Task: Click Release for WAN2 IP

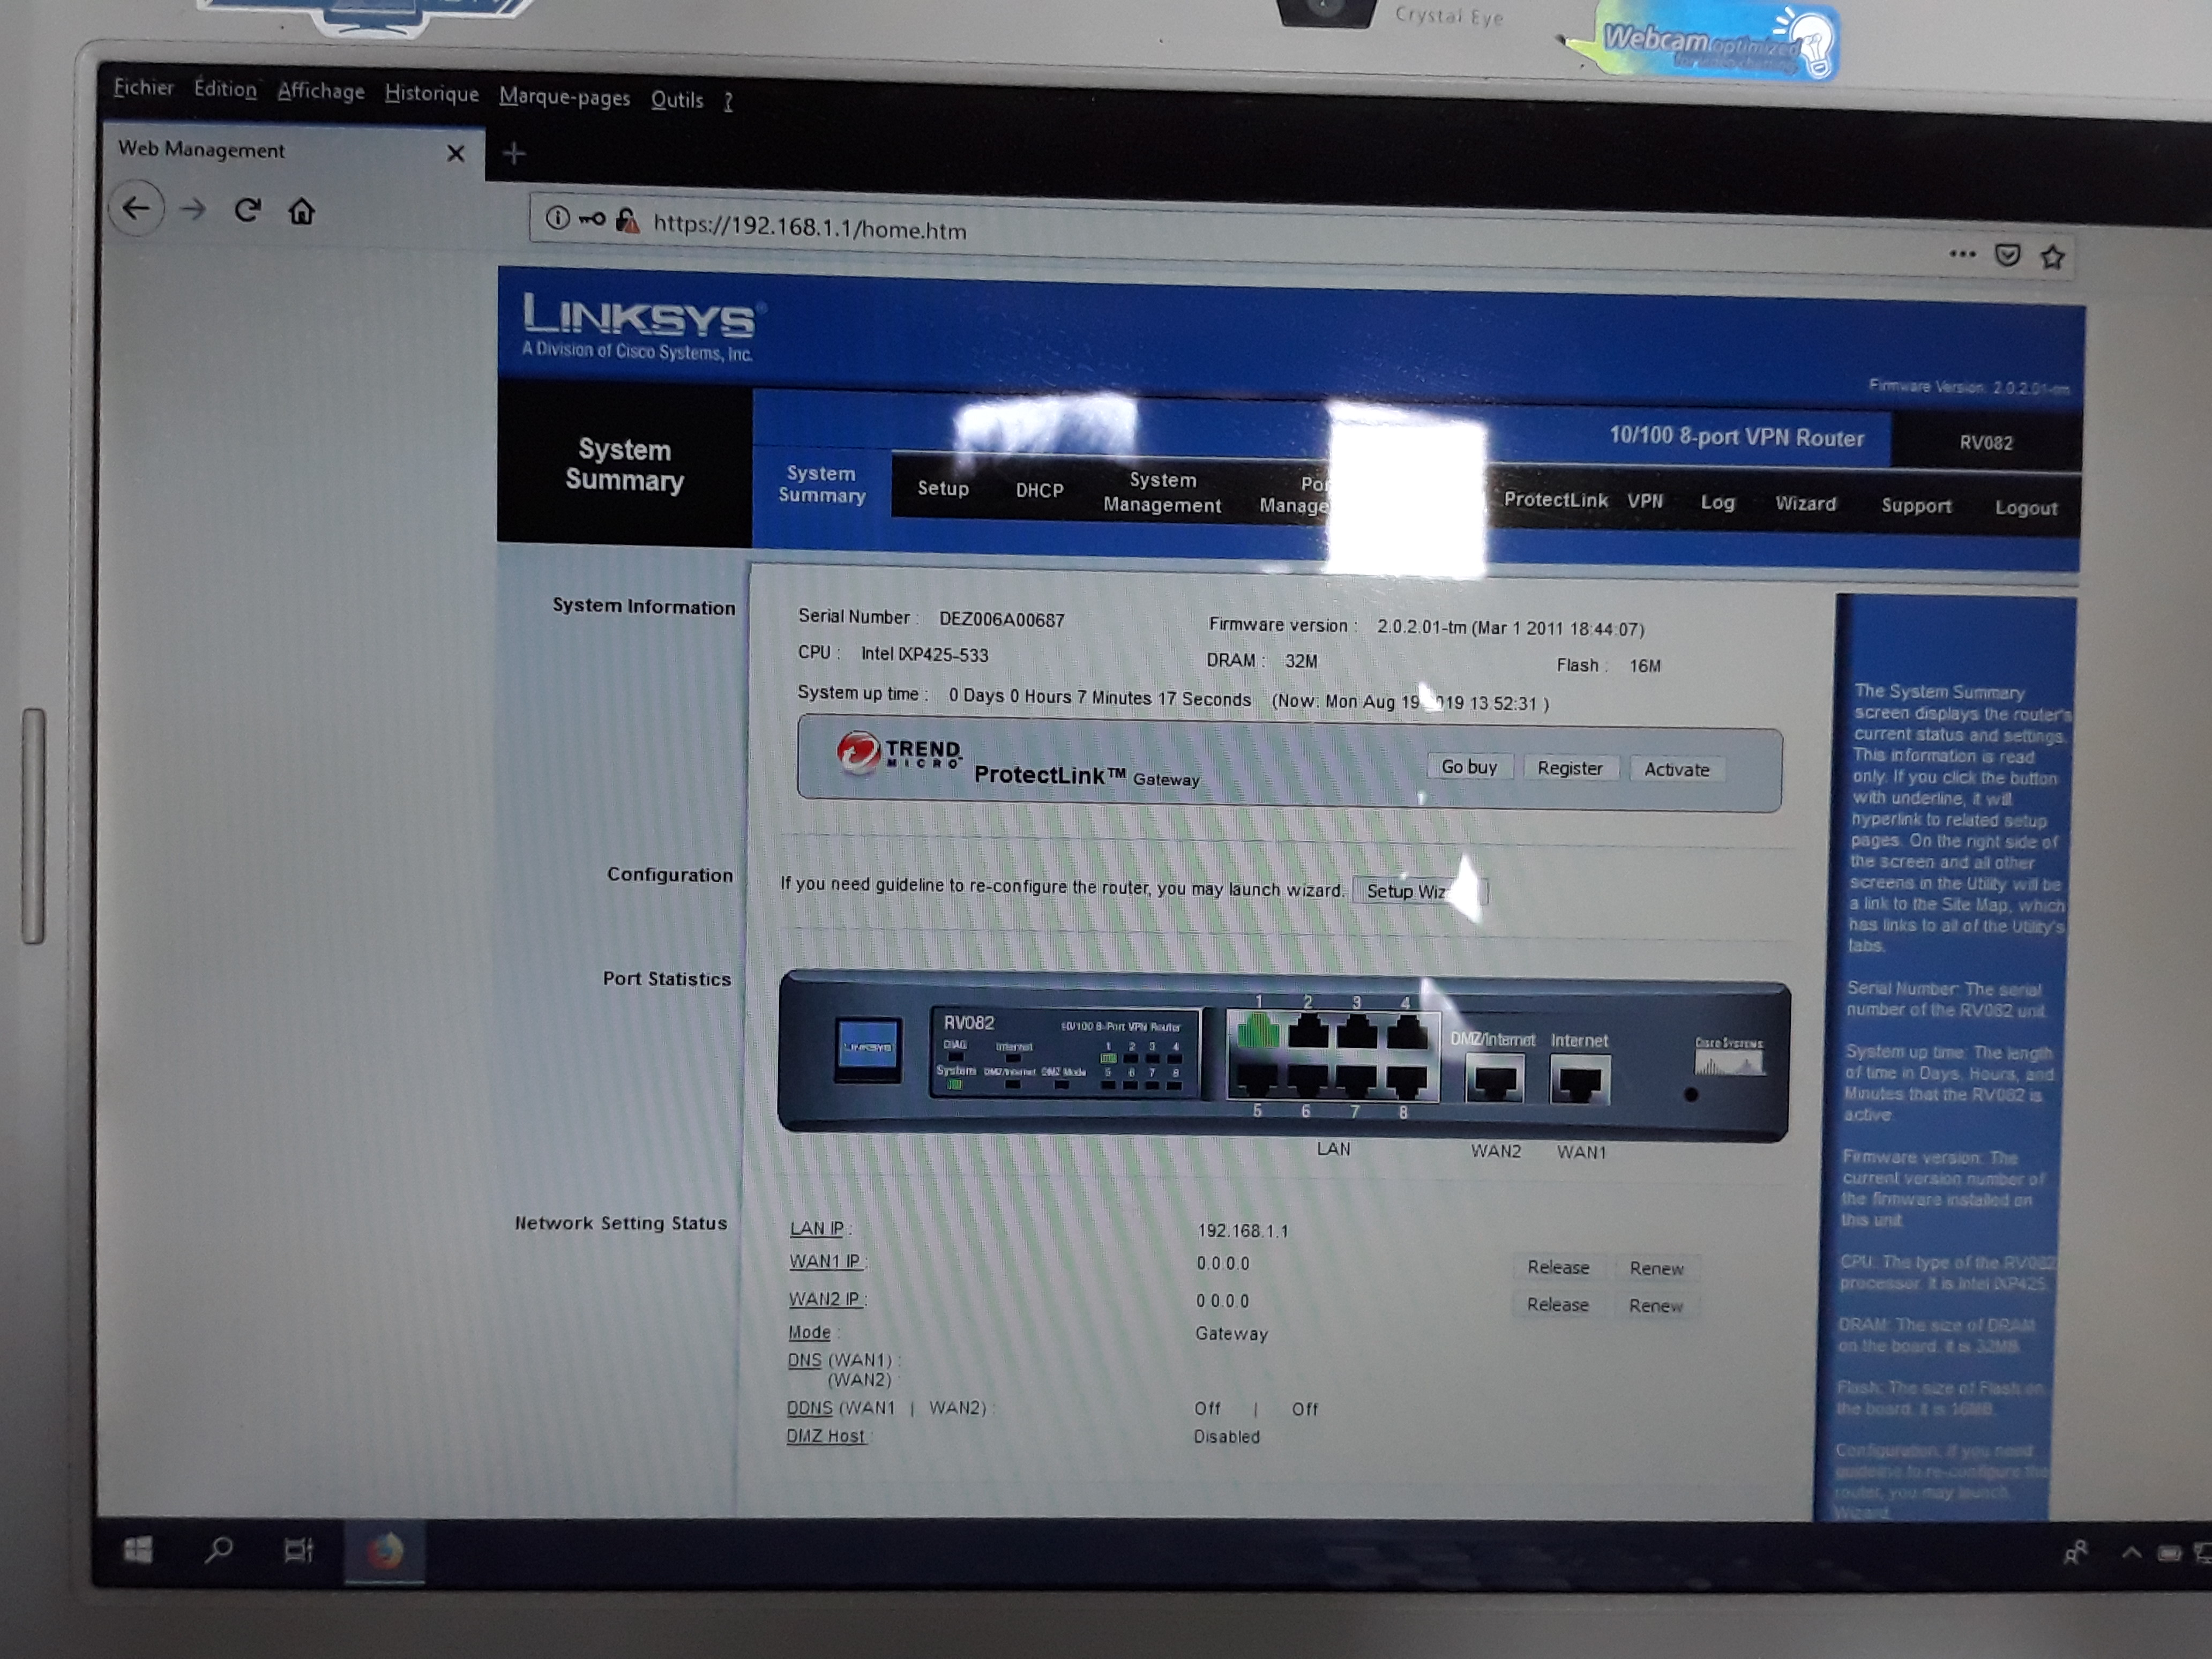Action: (x=1557, y=1304)
